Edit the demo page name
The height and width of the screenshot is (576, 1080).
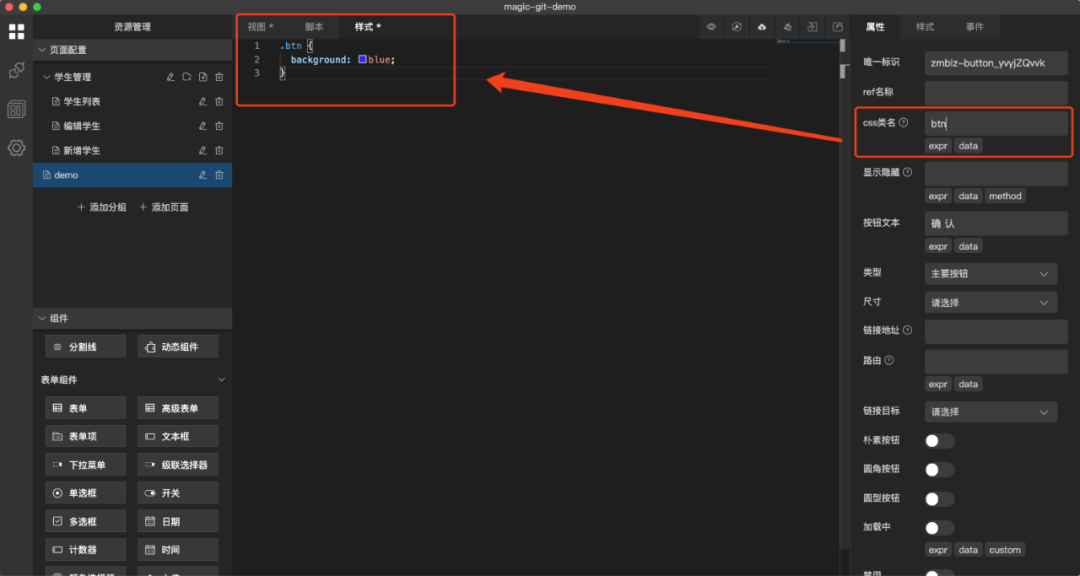click(202, 175)
